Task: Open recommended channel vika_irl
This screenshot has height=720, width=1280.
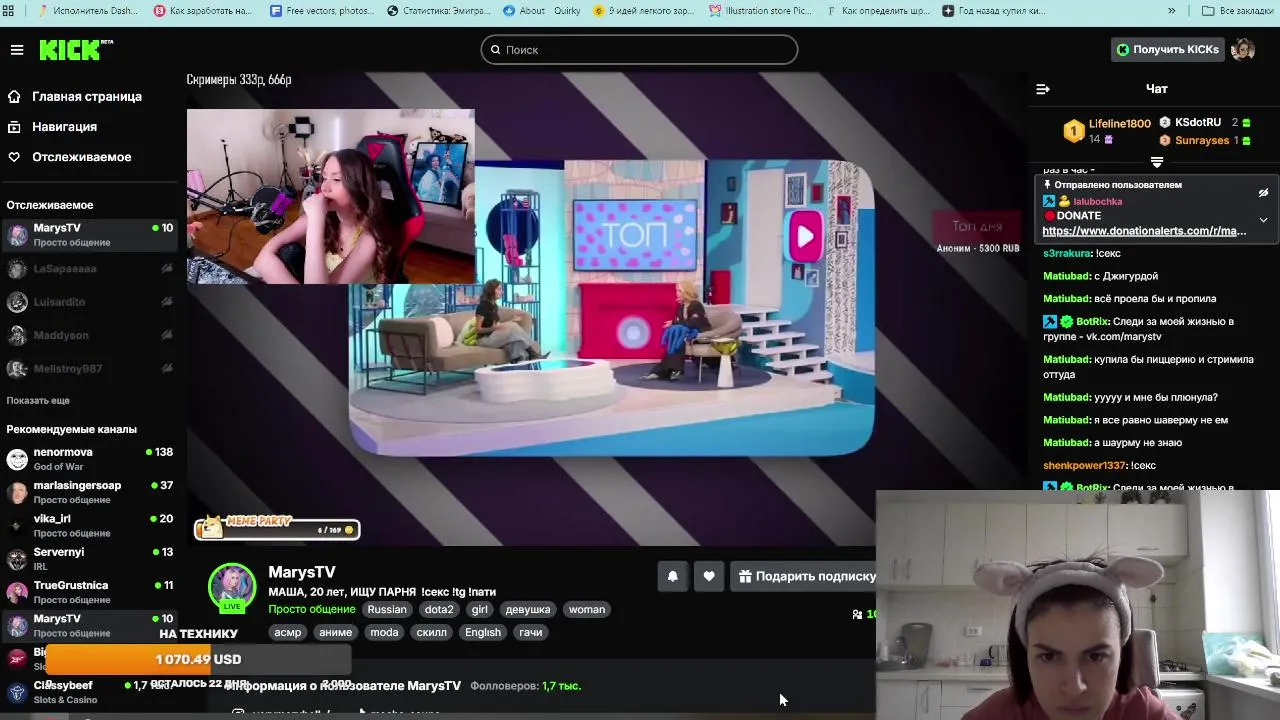Action: tap(90, 526)
